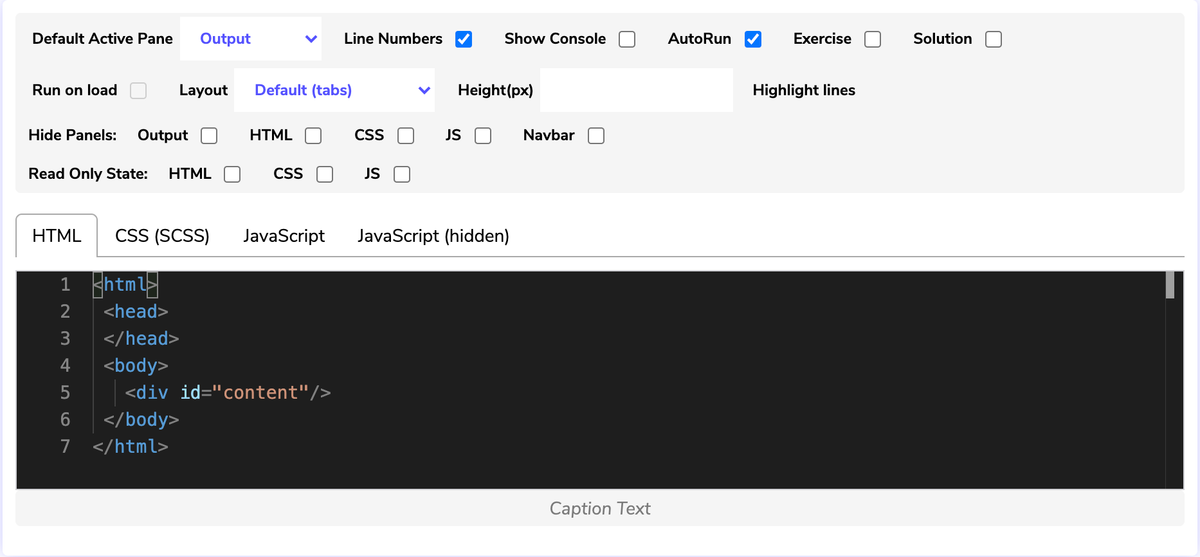Uncheck the AutoRun checkbox

(x=753, y=39)
